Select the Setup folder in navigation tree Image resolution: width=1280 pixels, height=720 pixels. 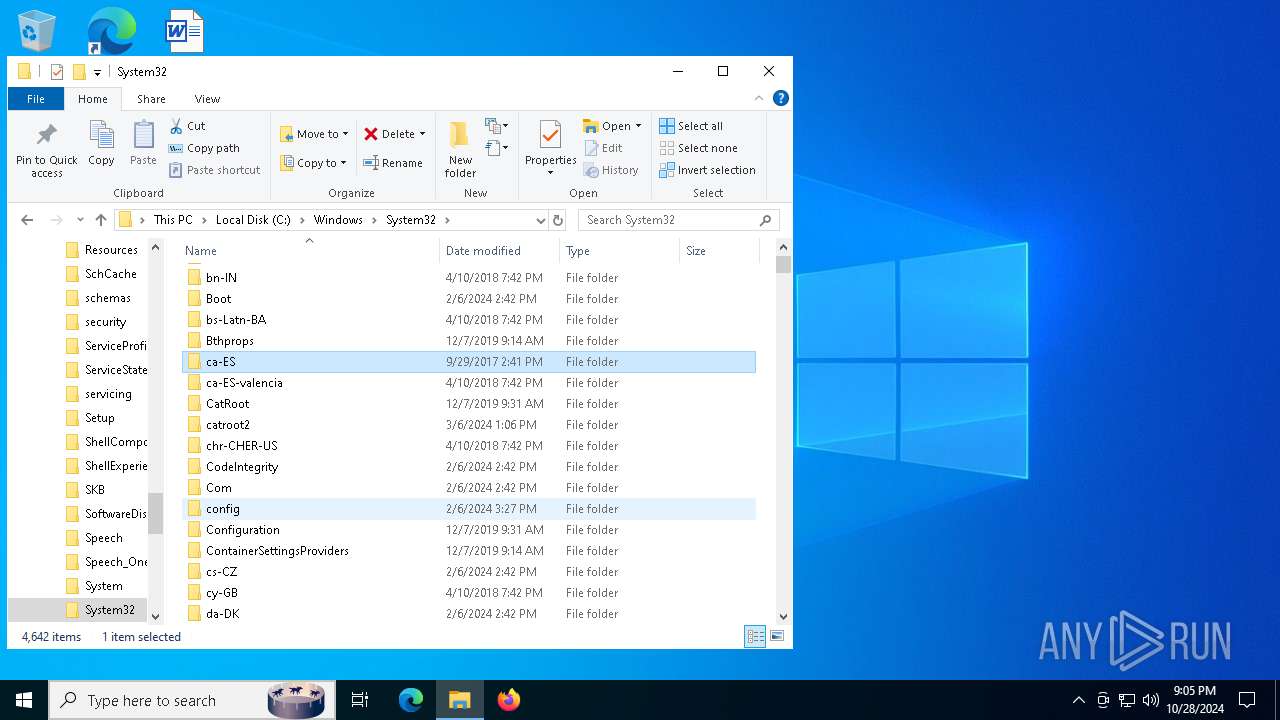coord(99,418)
